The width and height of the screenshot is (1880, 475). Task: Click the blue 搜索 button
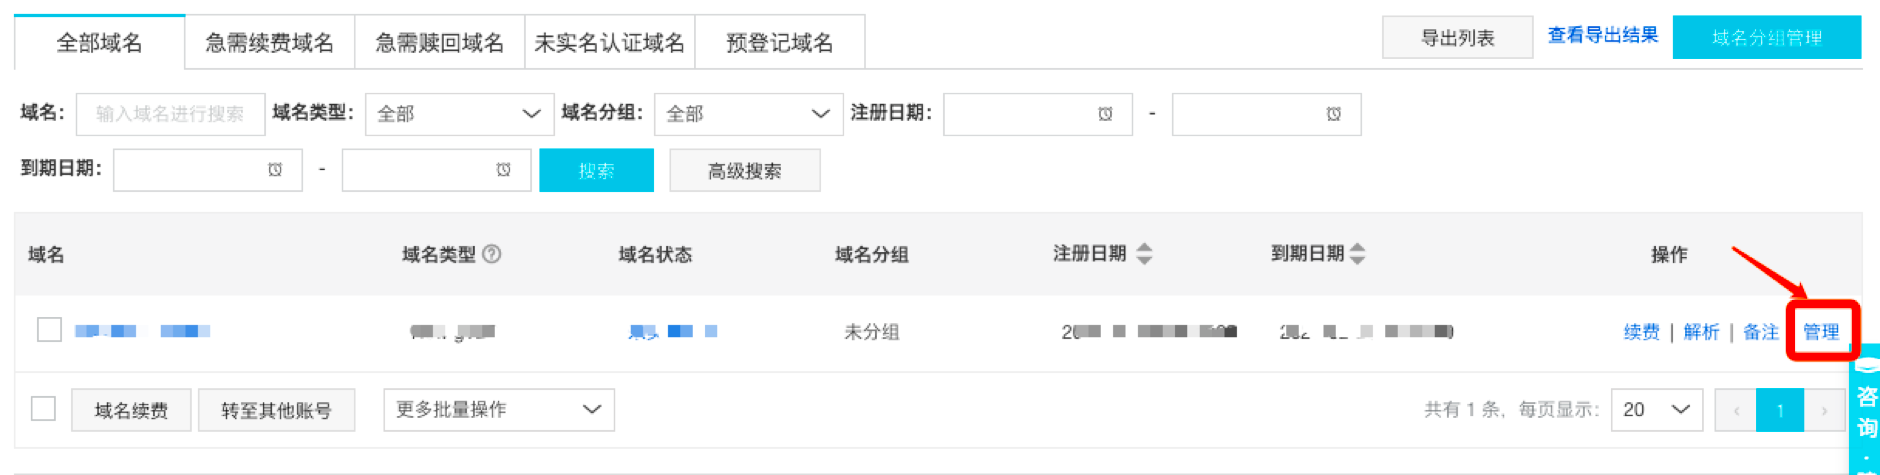click(x=596, y=170)
